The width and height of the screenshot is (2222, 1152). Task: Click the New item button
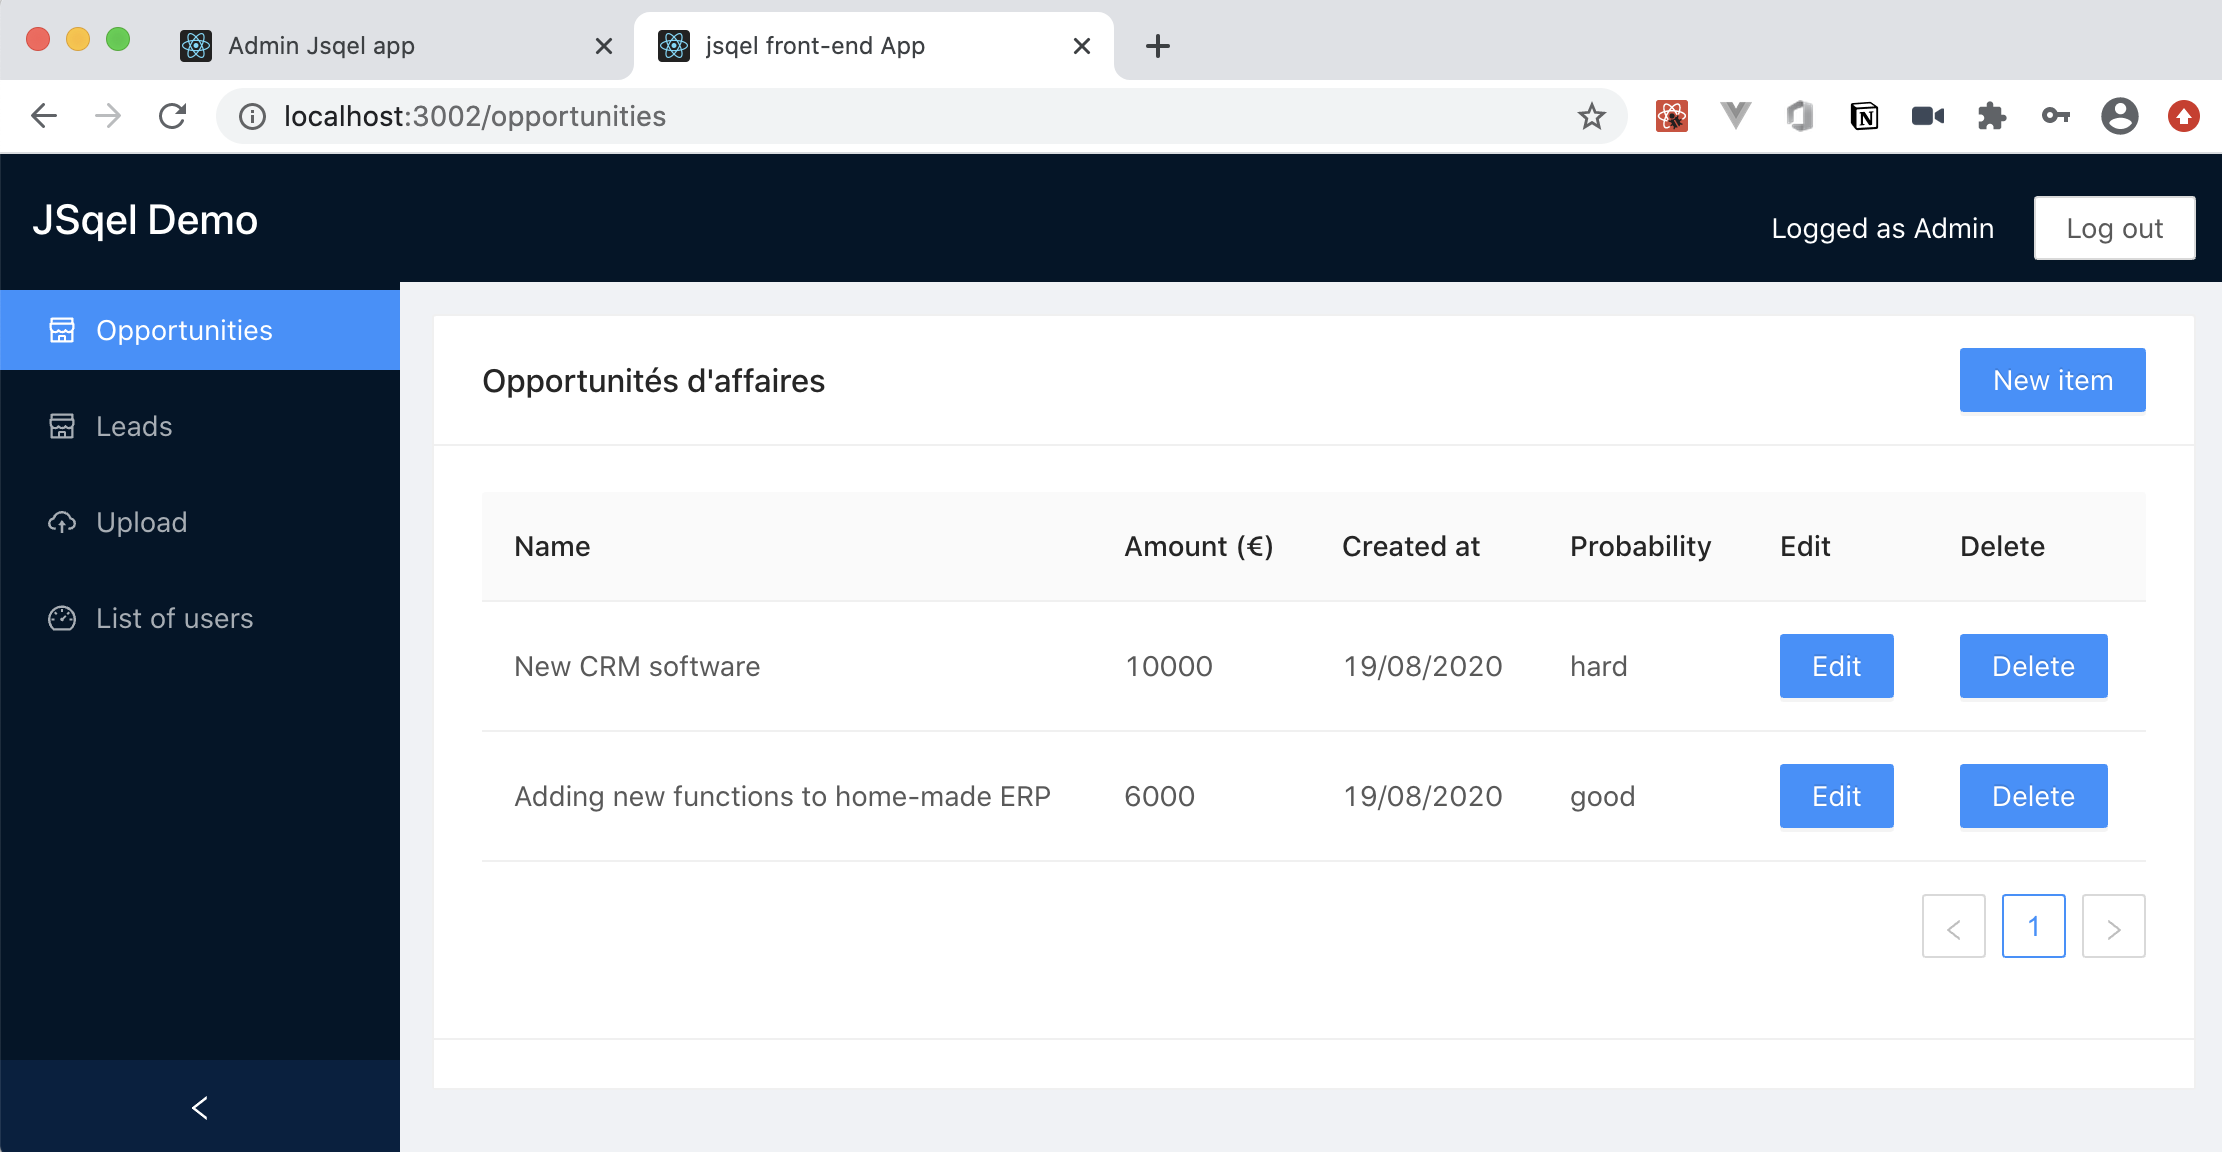pos(2052,380)
